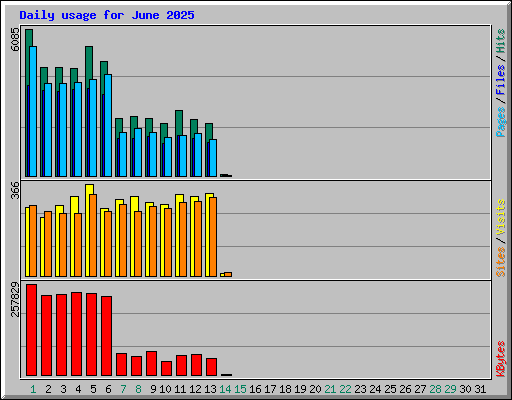Click the 366 axis maximum label
512x400 pixels.
(x=15, y=190)
